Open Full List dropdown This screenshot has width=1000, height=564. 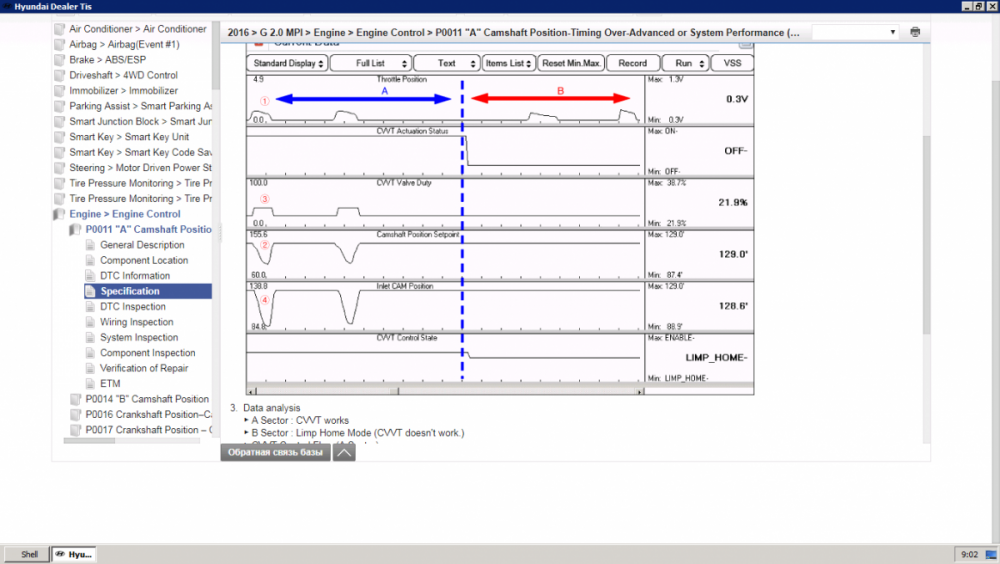[371, 63]
